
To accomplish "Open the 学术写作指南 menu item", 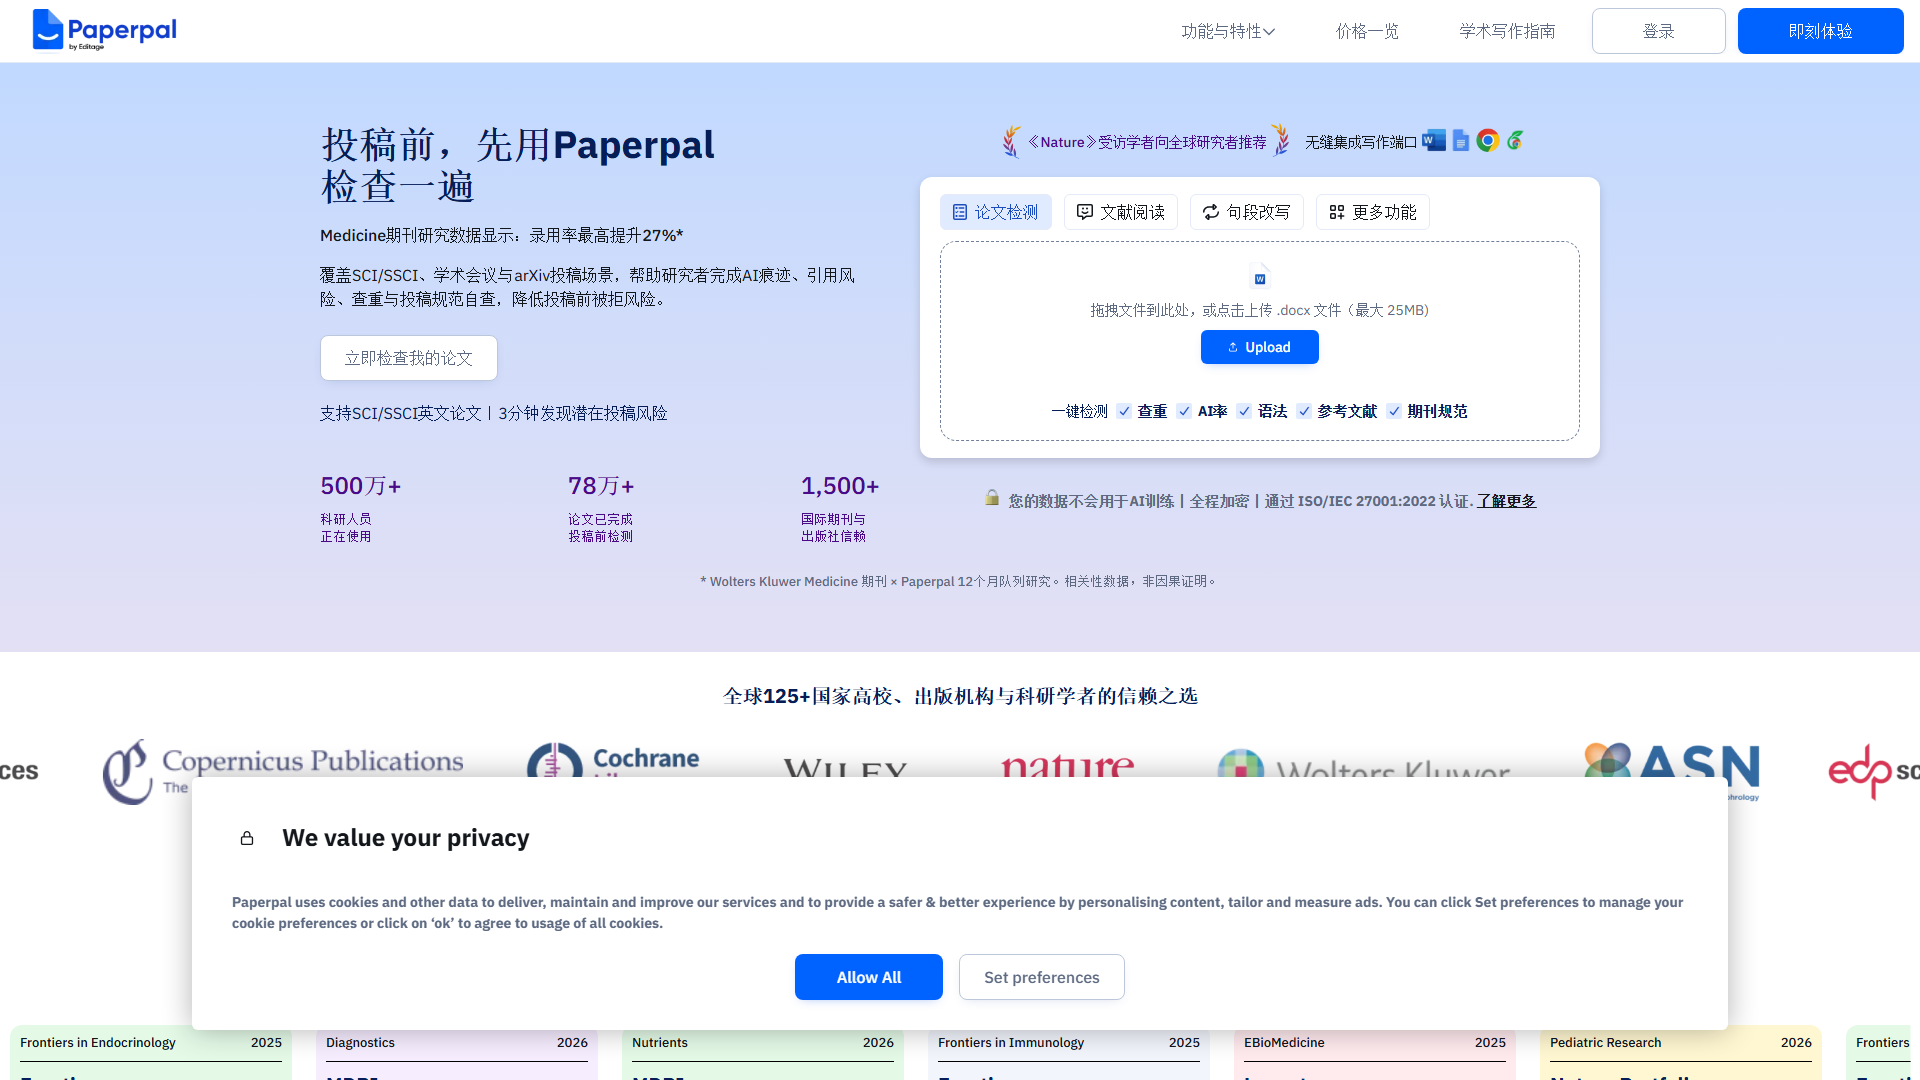I will pyautogui.click(x=1507, y=31).
